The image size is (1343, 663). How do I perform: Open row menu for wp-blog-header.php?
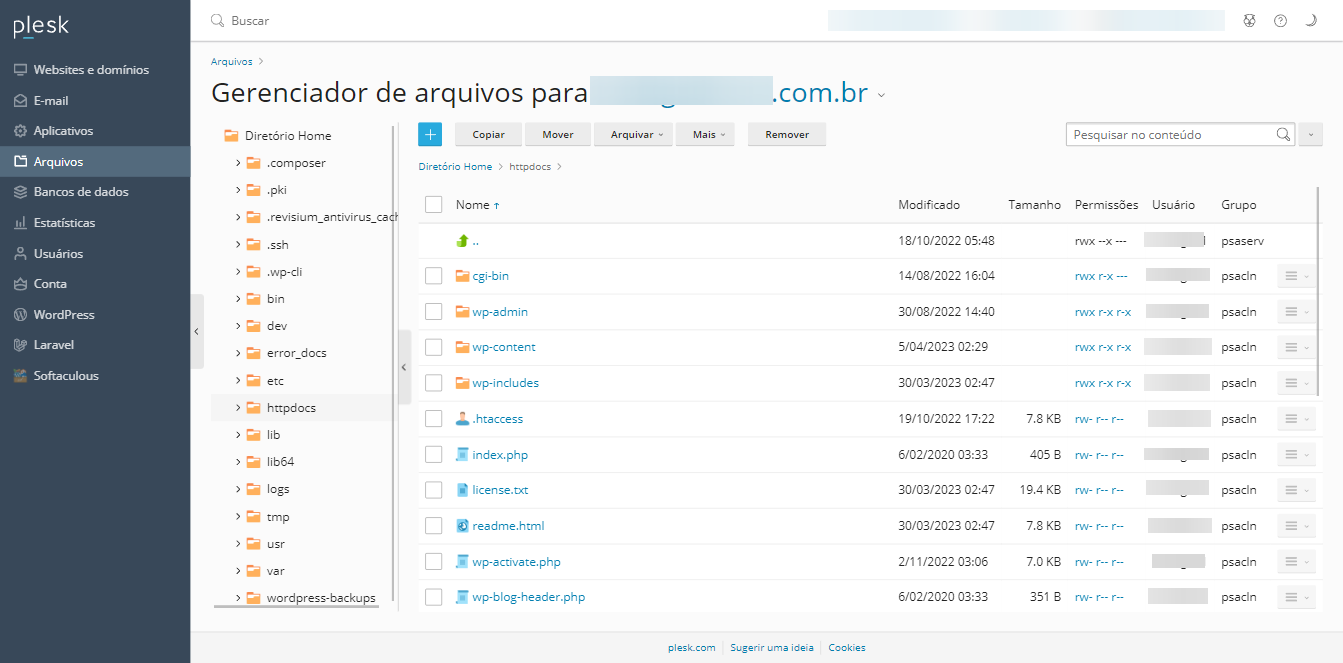1297,597
